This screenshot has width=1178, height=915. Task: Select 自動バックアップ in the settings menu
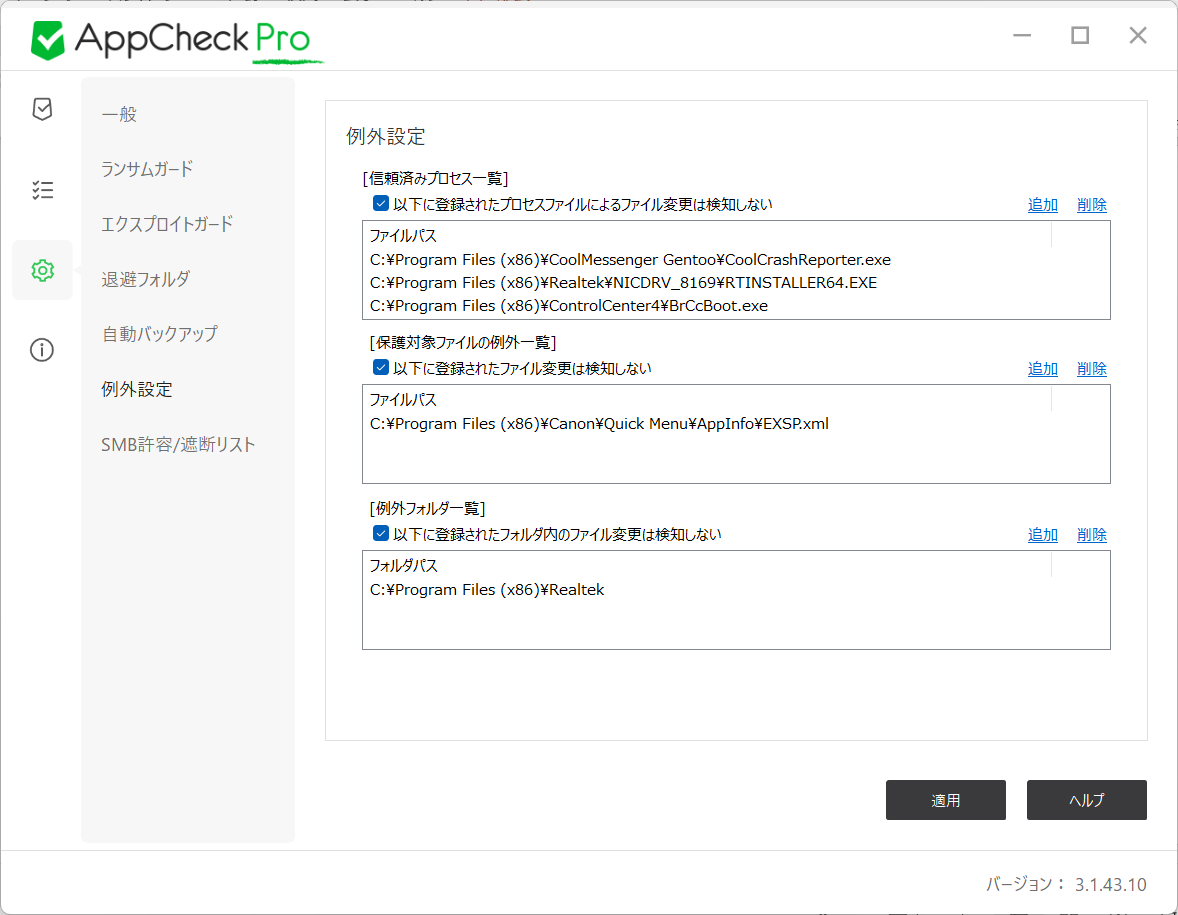pos(159,334)
